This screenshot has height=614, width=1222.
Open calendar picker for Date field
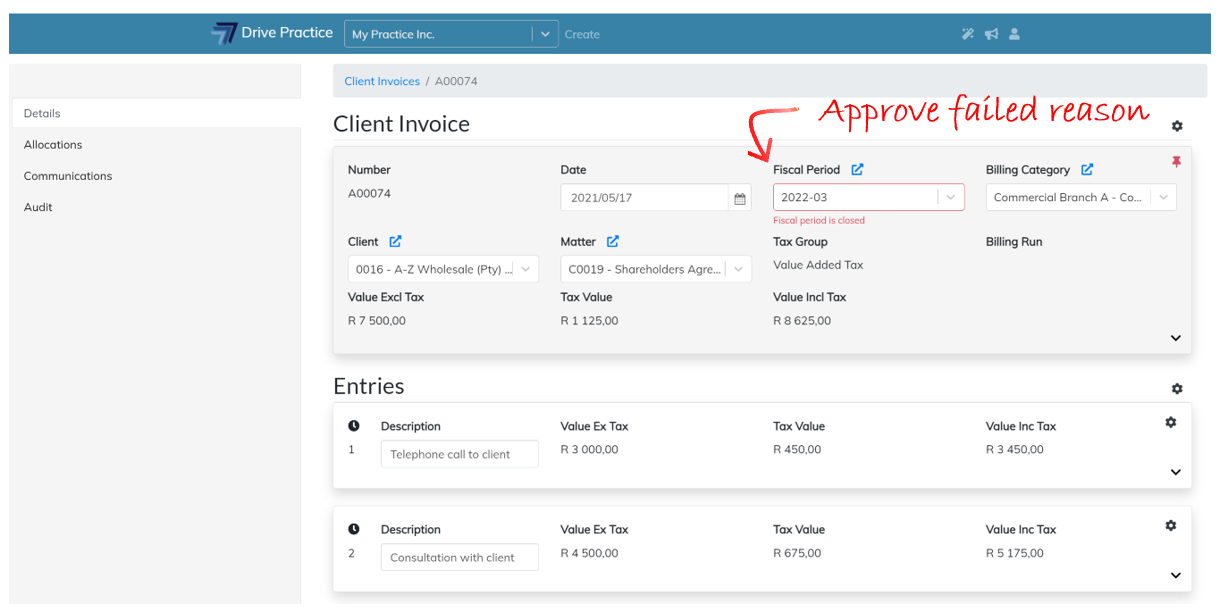740,198
